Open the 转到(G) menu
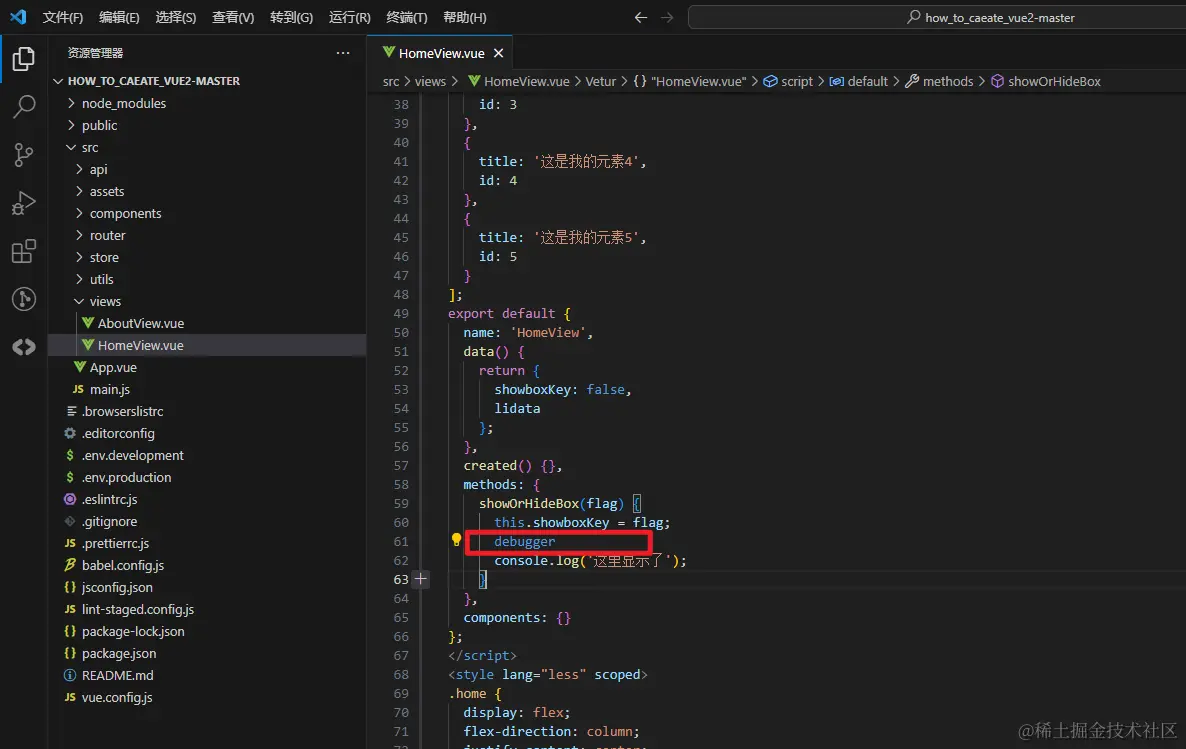Image resolution: width=1186 pixels, height=749 pixels. point(291,17)
